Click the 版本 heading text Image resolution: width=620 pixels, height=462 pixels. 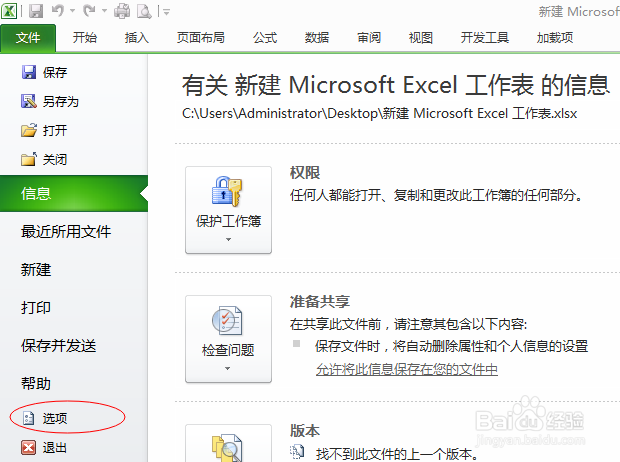coord(305,431)
